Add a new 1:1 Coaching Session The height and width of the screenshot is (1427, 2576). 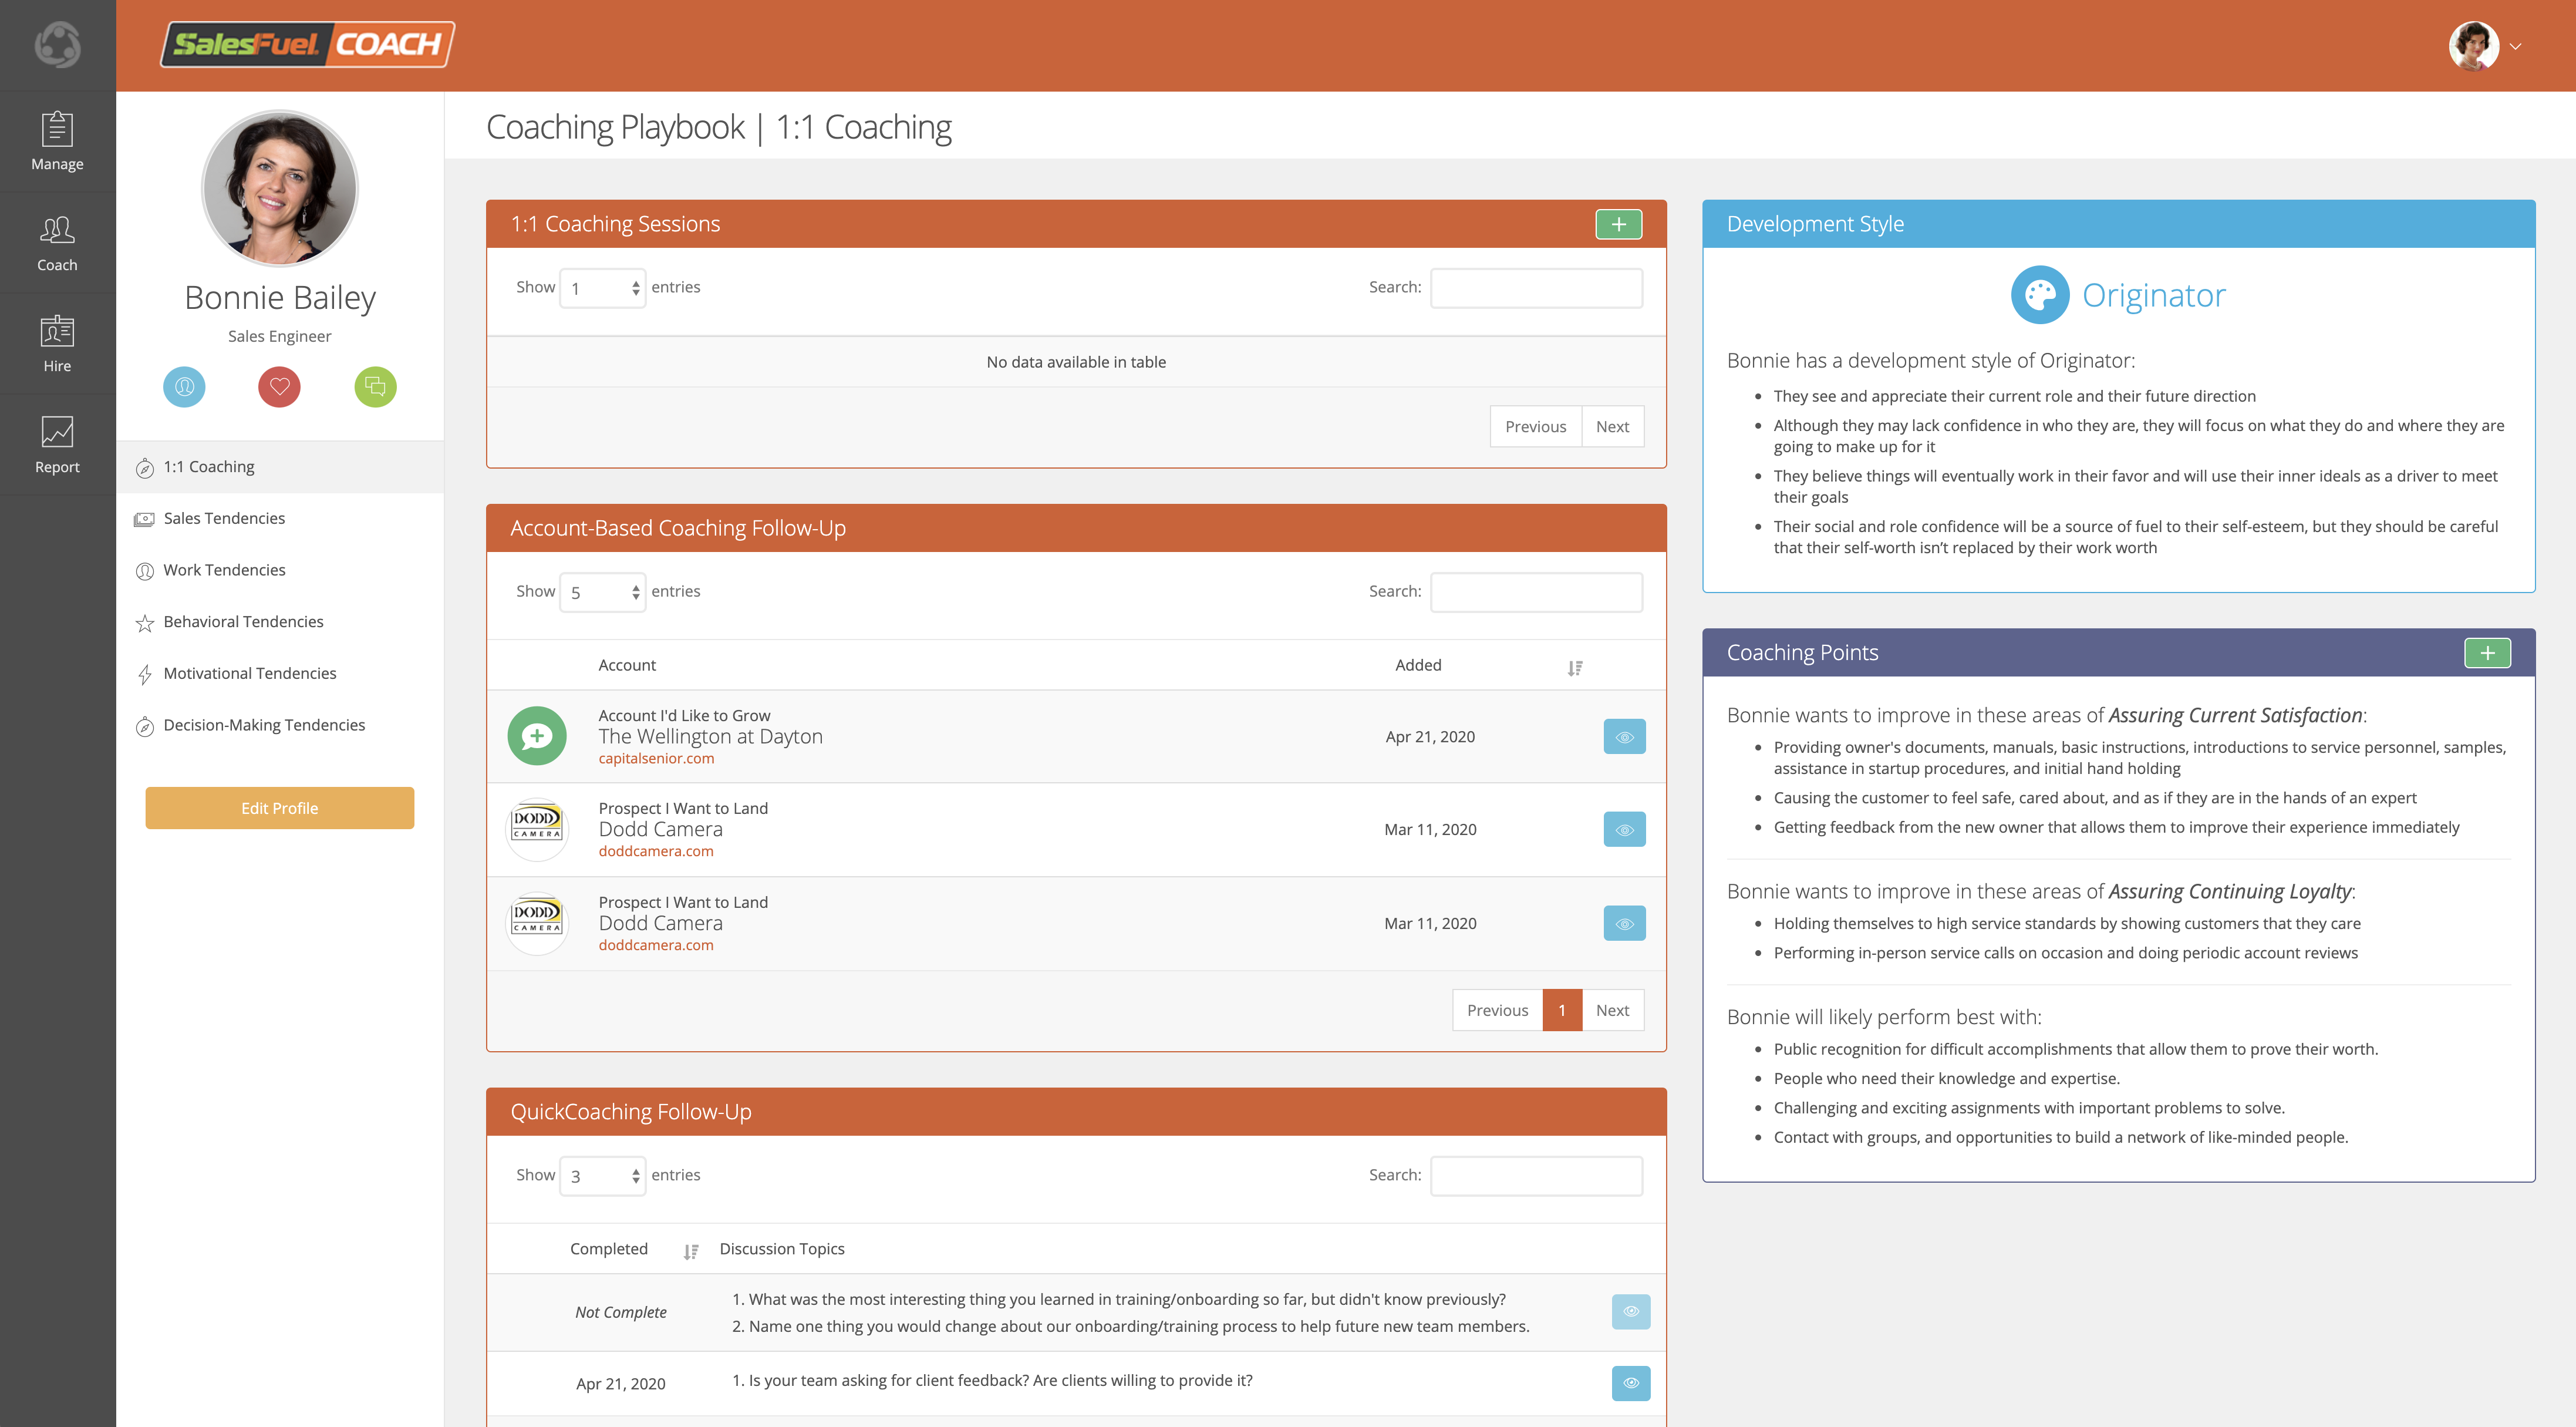(x=1618, y=224)
